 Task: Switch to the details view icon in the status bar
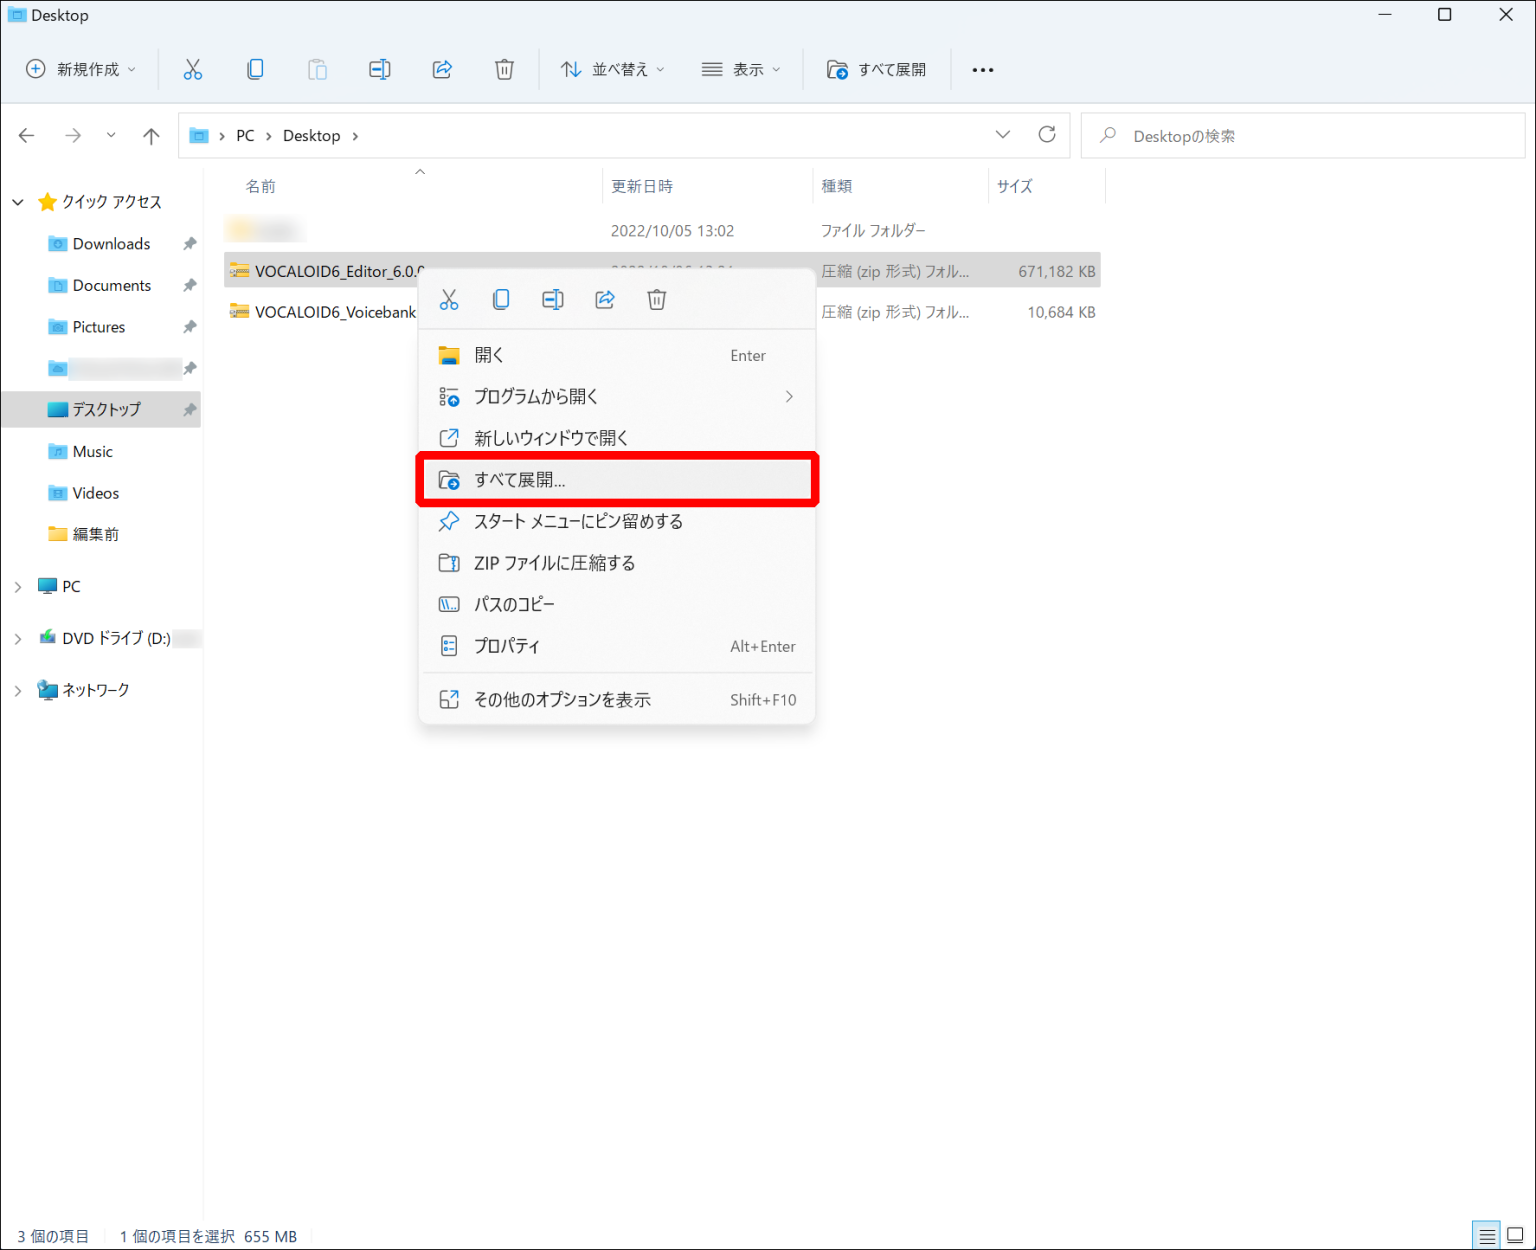point(1487,1236)
